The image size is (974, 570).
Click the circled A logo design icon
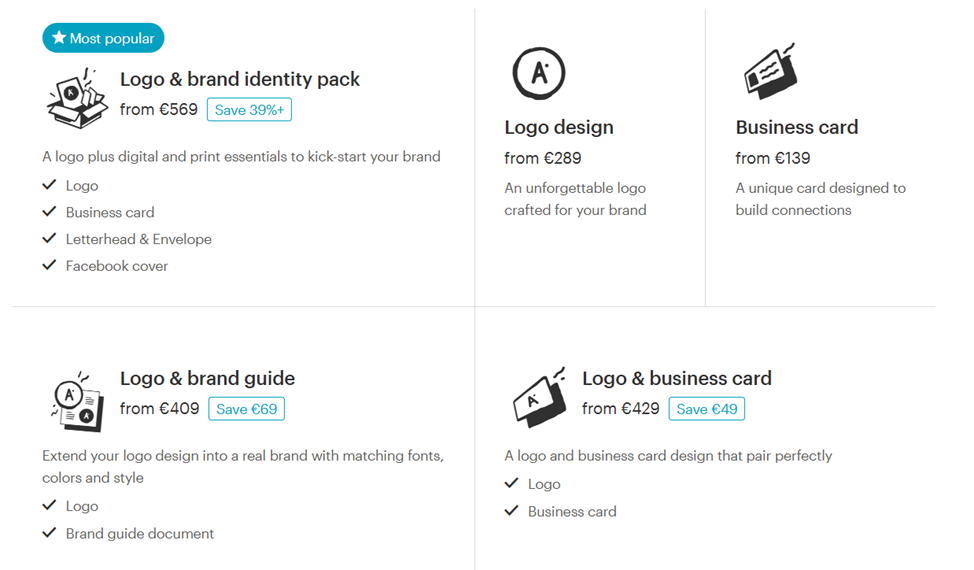click(x=539, y=73)
